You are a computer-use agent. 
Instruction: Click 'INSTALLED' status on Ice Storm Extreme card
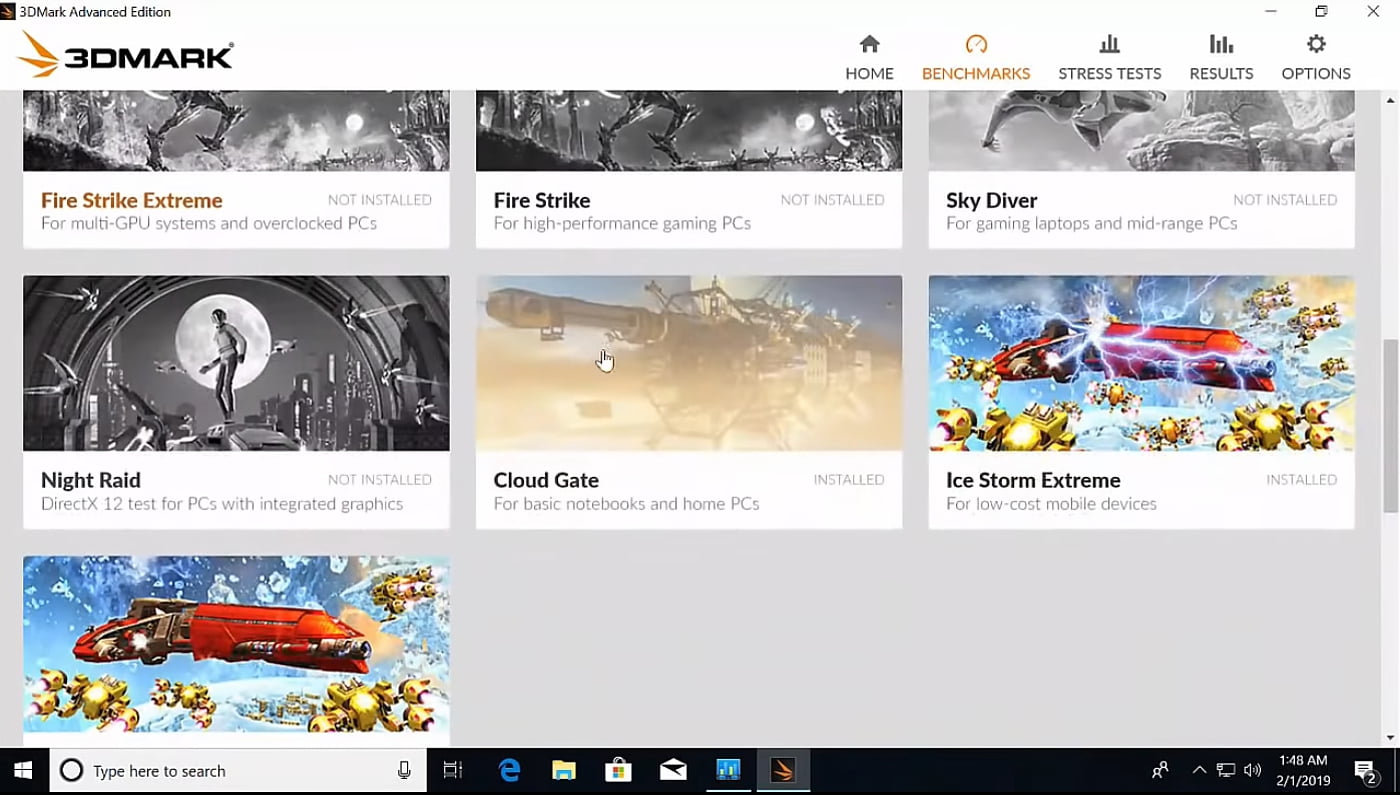(x=1302, y=480)
